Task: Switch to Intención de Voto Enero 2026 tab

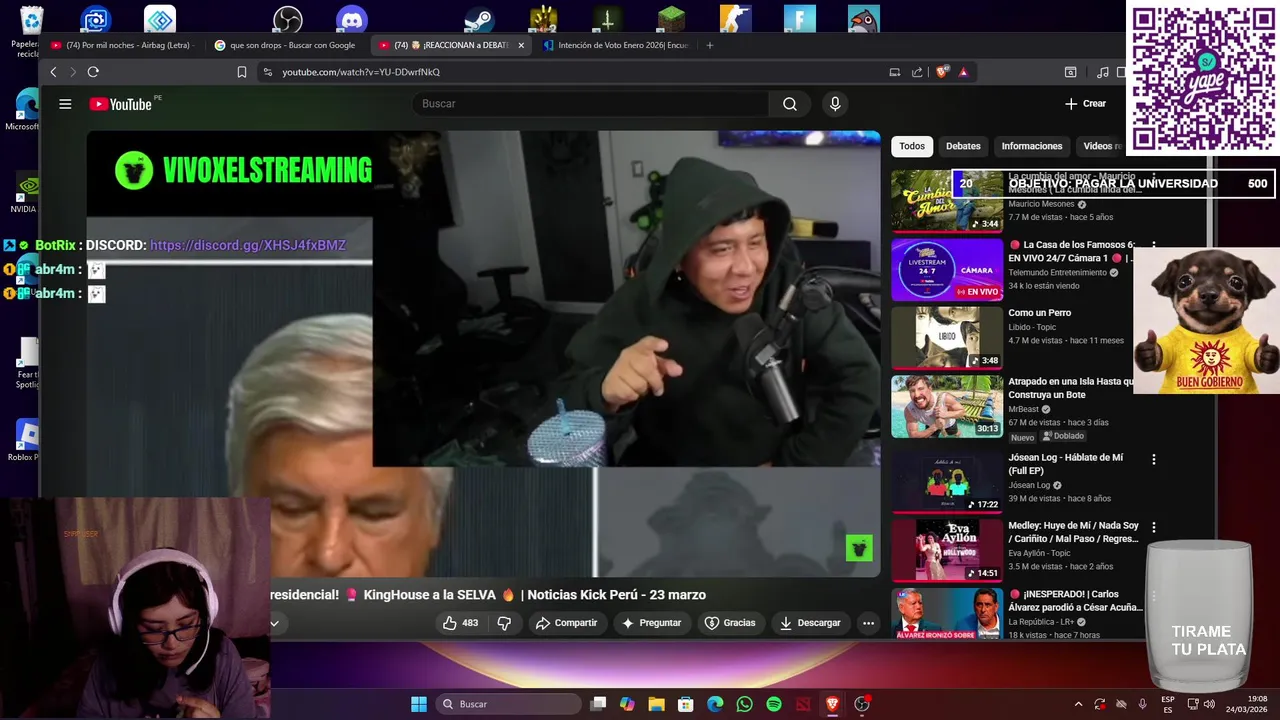Action: coord(616,45)
